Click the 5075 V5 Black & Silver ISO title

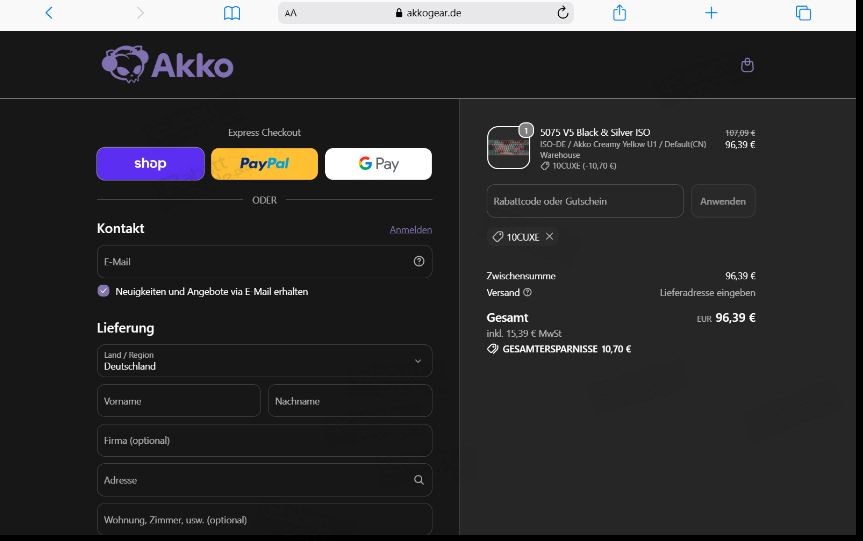point(595,132)
